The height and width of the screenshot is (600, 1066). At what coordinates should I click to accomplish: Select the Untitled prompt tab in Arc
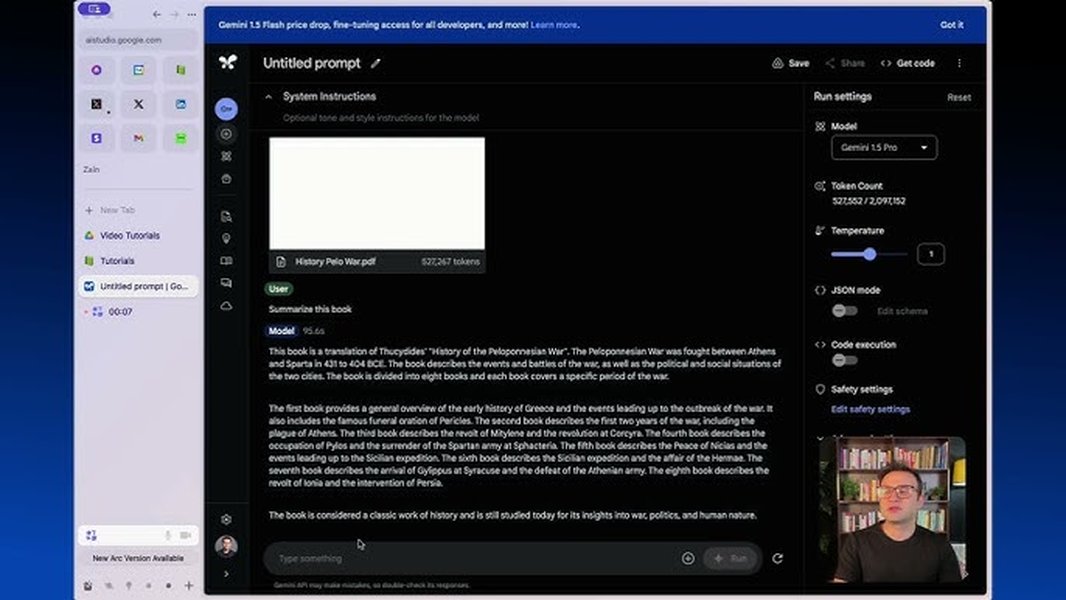(138, 286)
